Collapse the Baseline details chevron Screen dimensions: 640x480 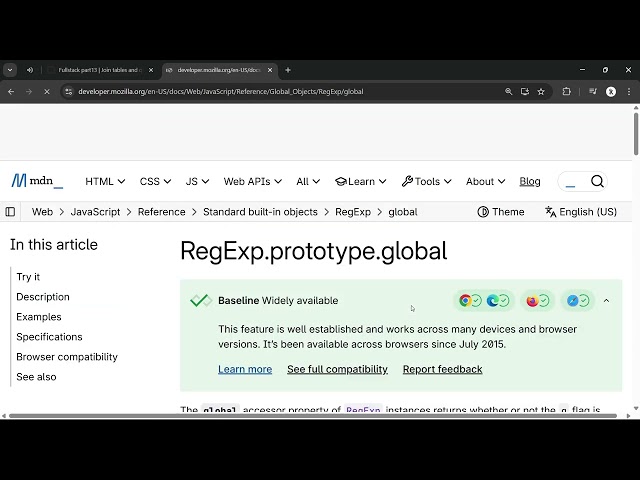click(x=606, y=300)
